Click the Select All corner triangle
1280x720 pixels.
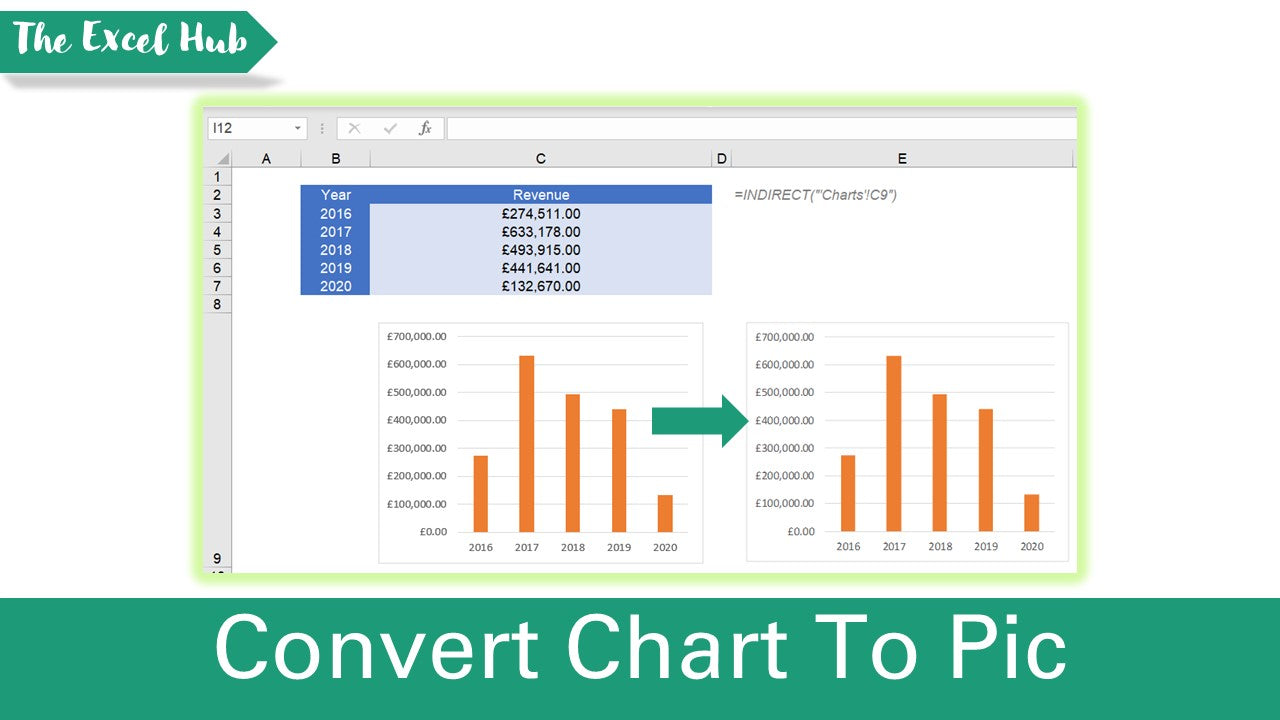(x=221, y=159)
